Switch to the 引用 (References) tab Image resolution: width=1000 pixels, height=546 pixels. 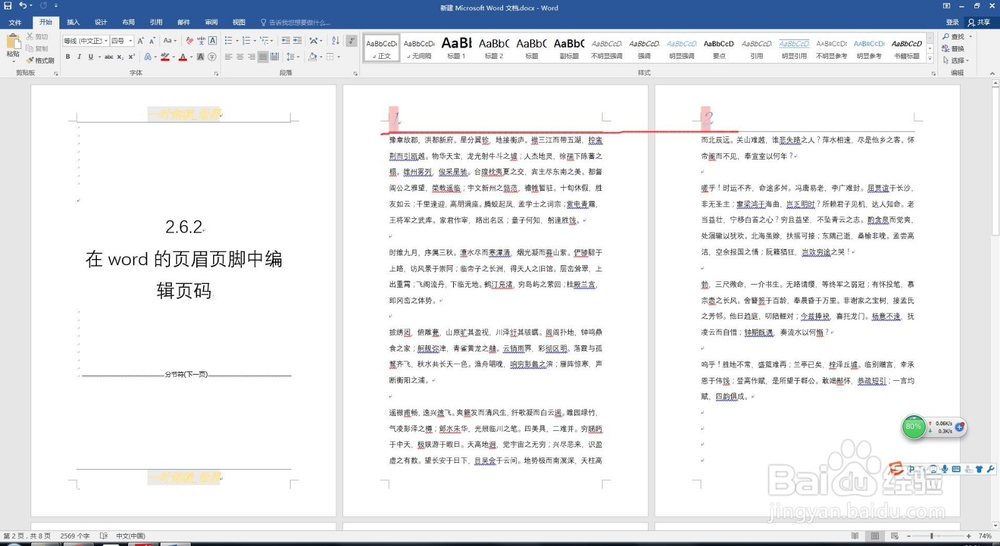(156, 22)
